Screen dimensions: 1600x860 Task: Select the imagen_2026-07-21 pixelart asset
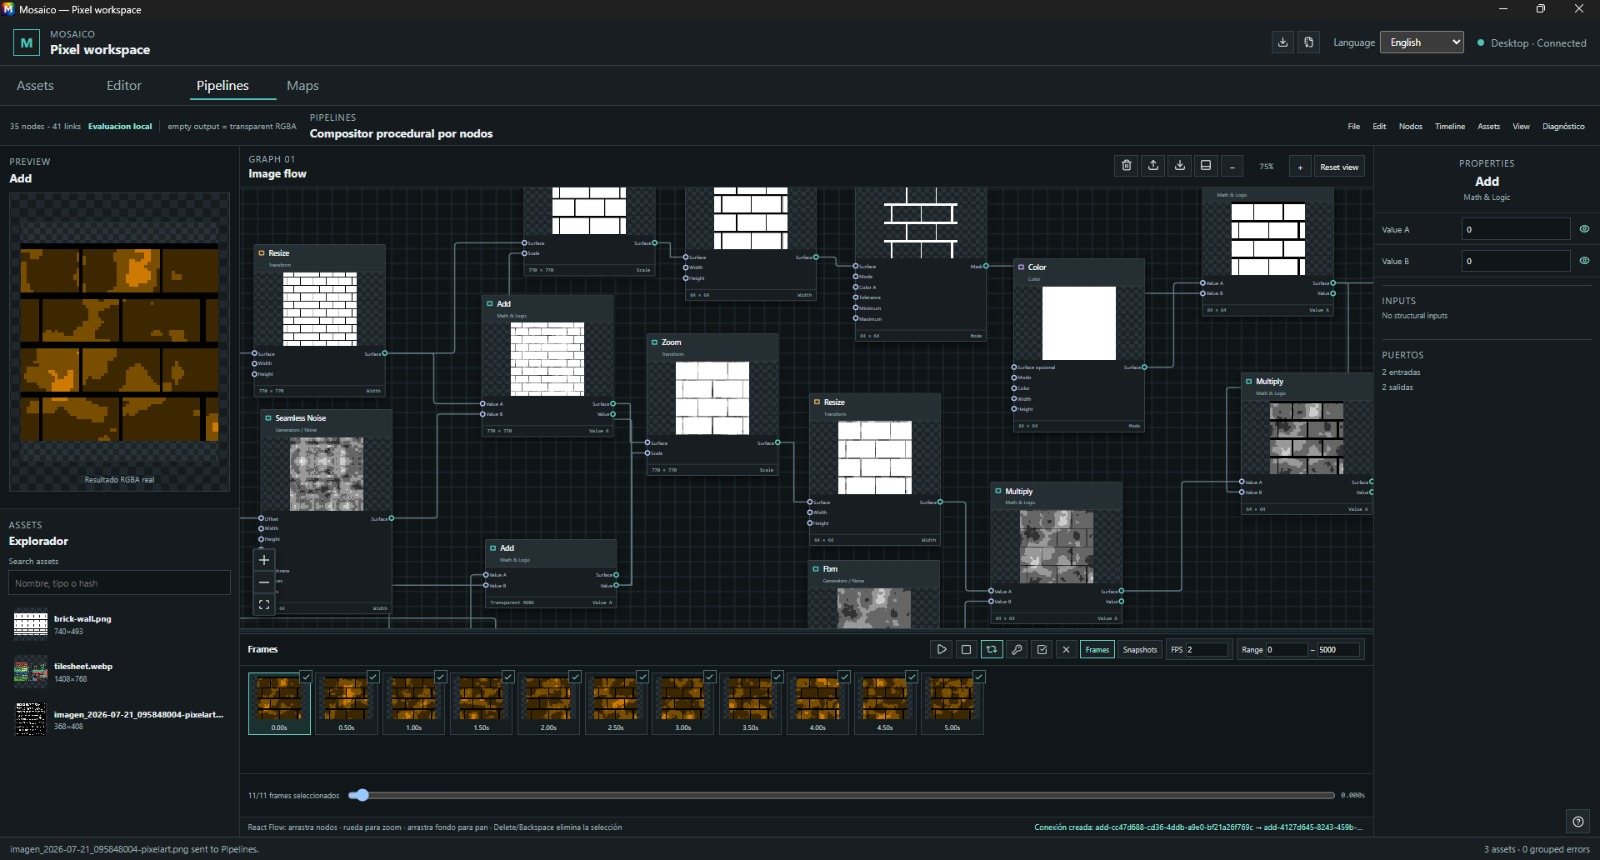pos(119,719)
